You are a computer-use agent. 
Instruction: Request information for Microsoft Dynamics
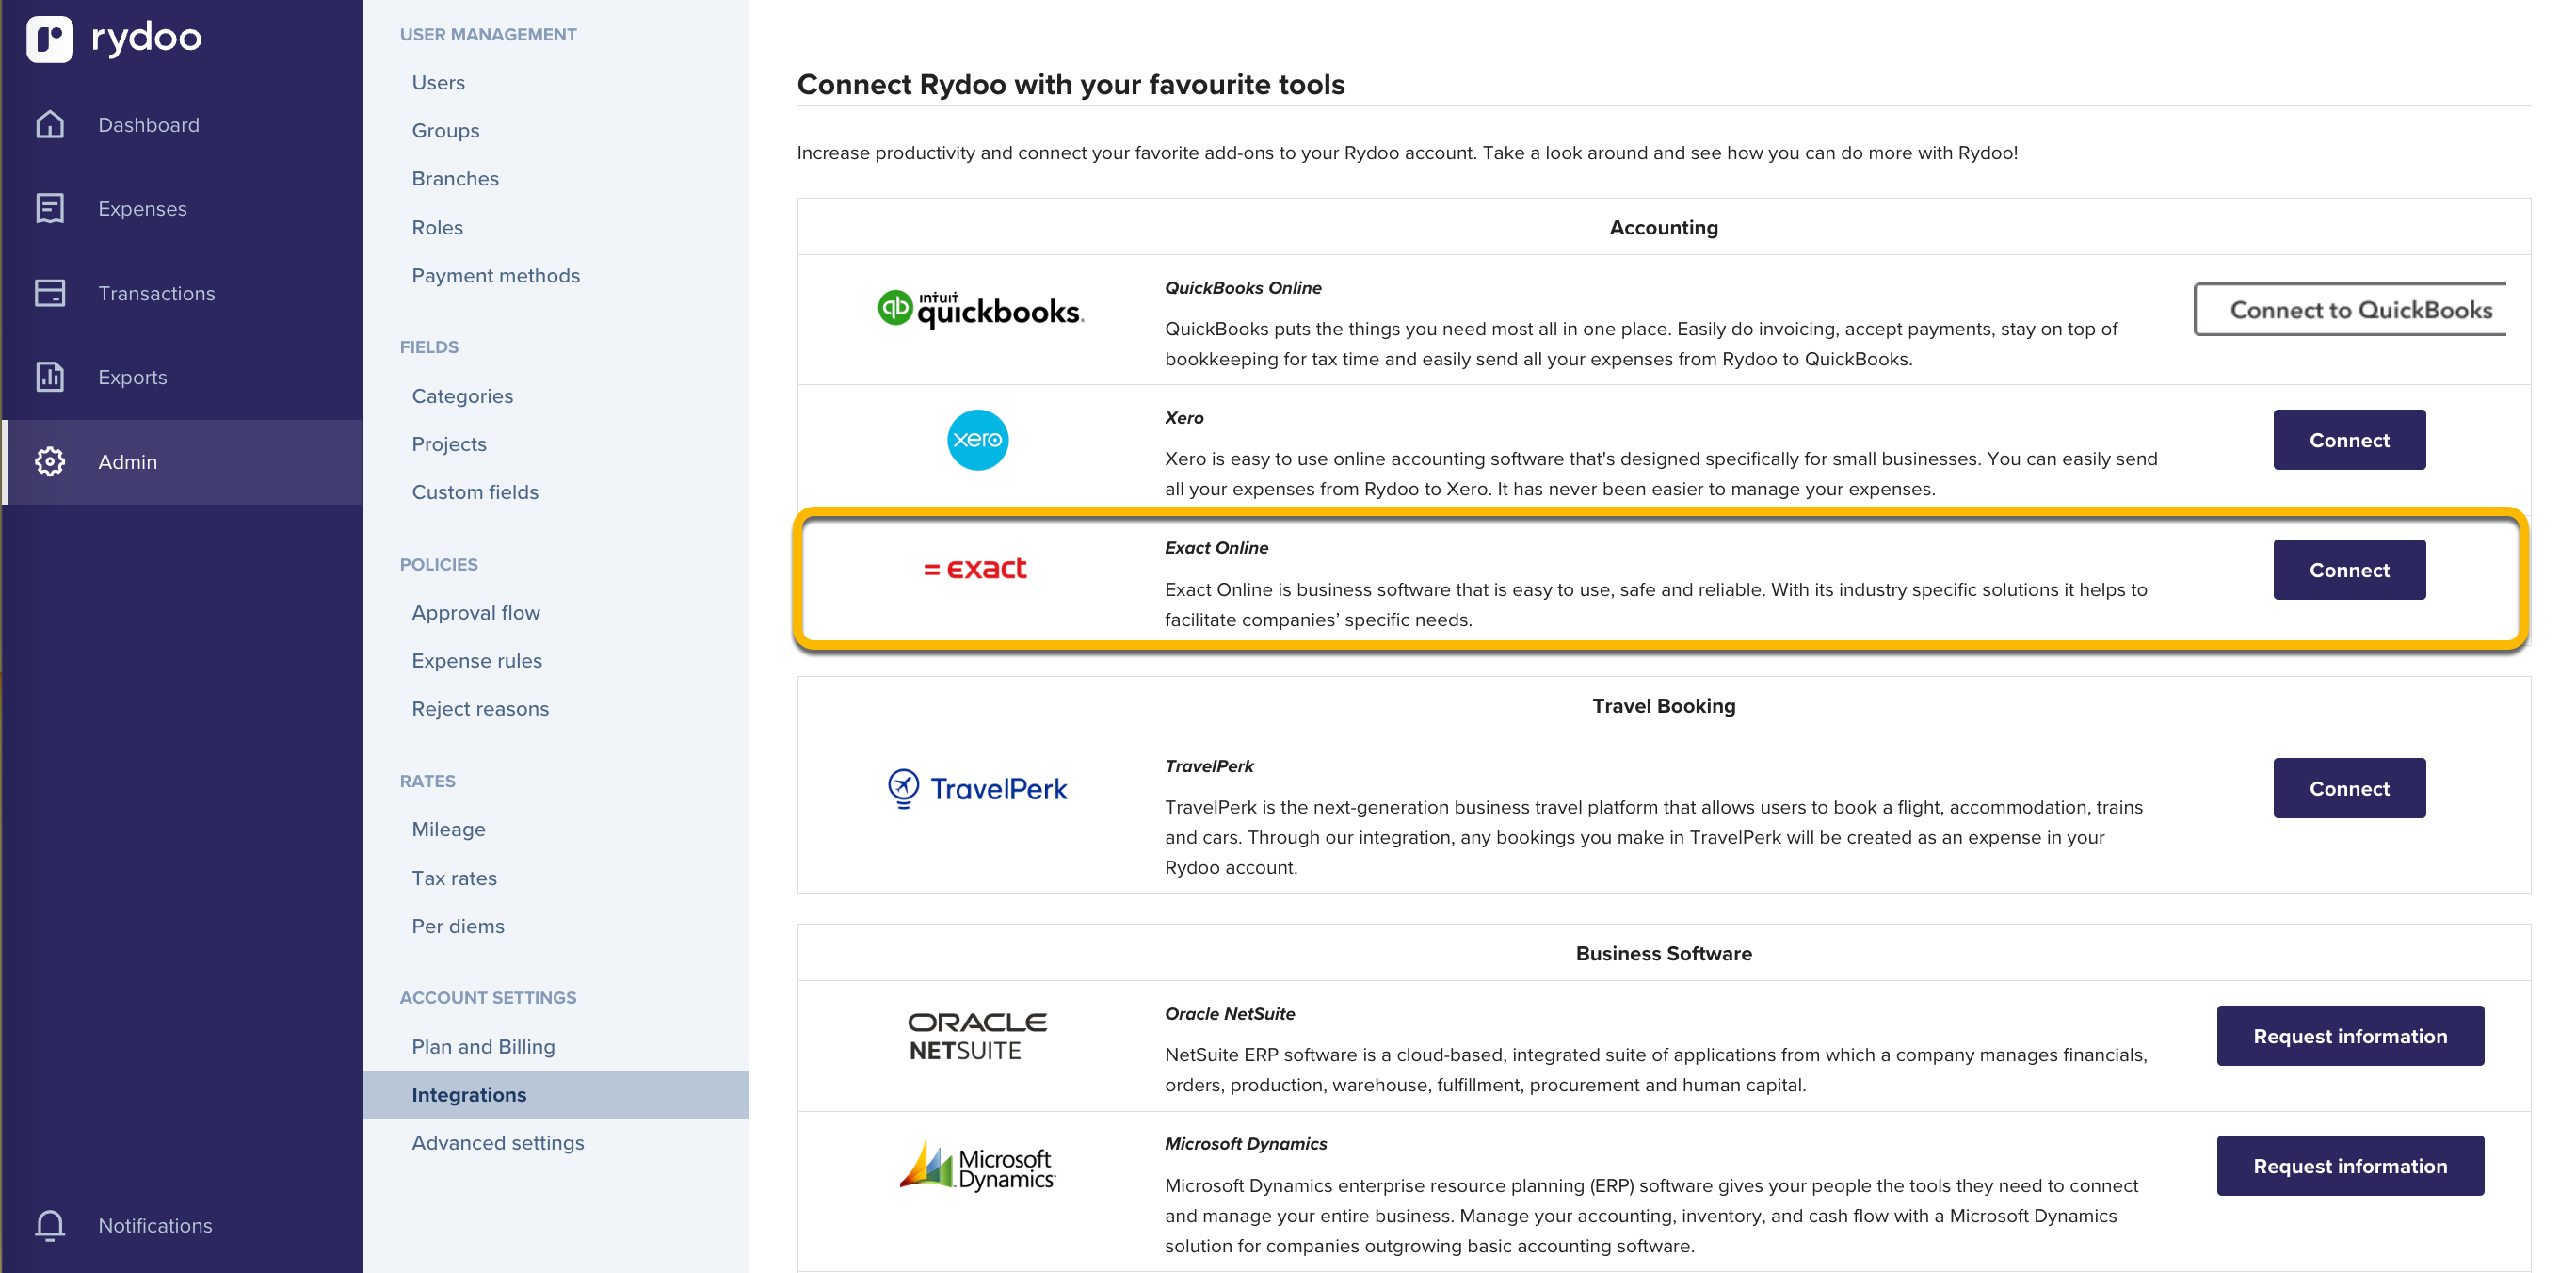[2349, 1165]
